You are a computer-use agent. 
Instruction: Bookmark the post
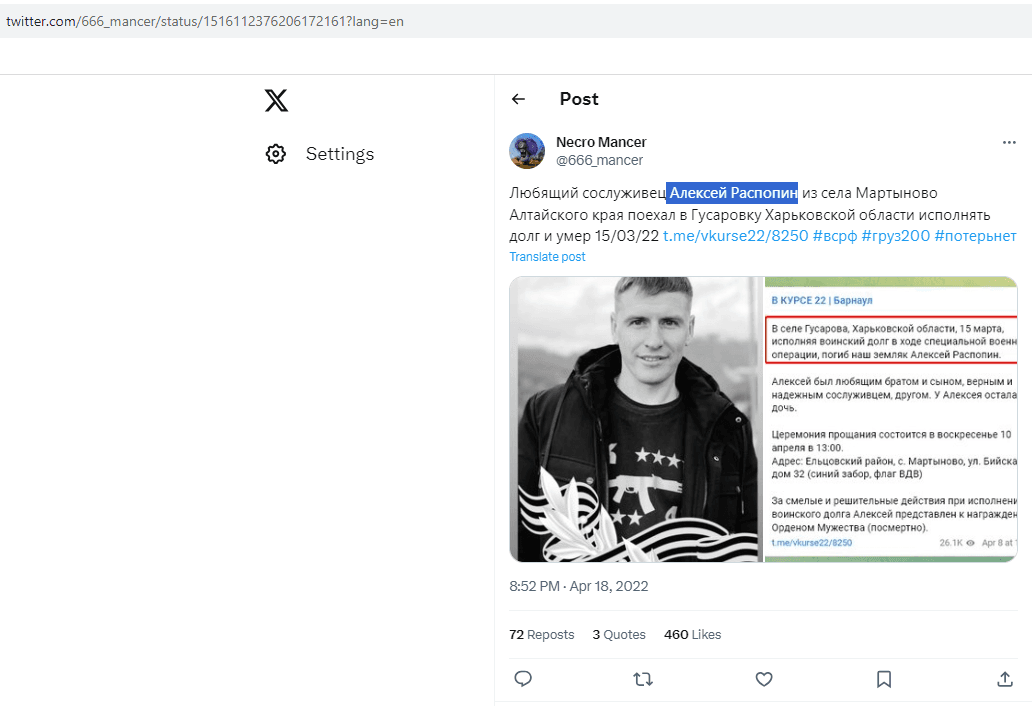coord(884,678)
